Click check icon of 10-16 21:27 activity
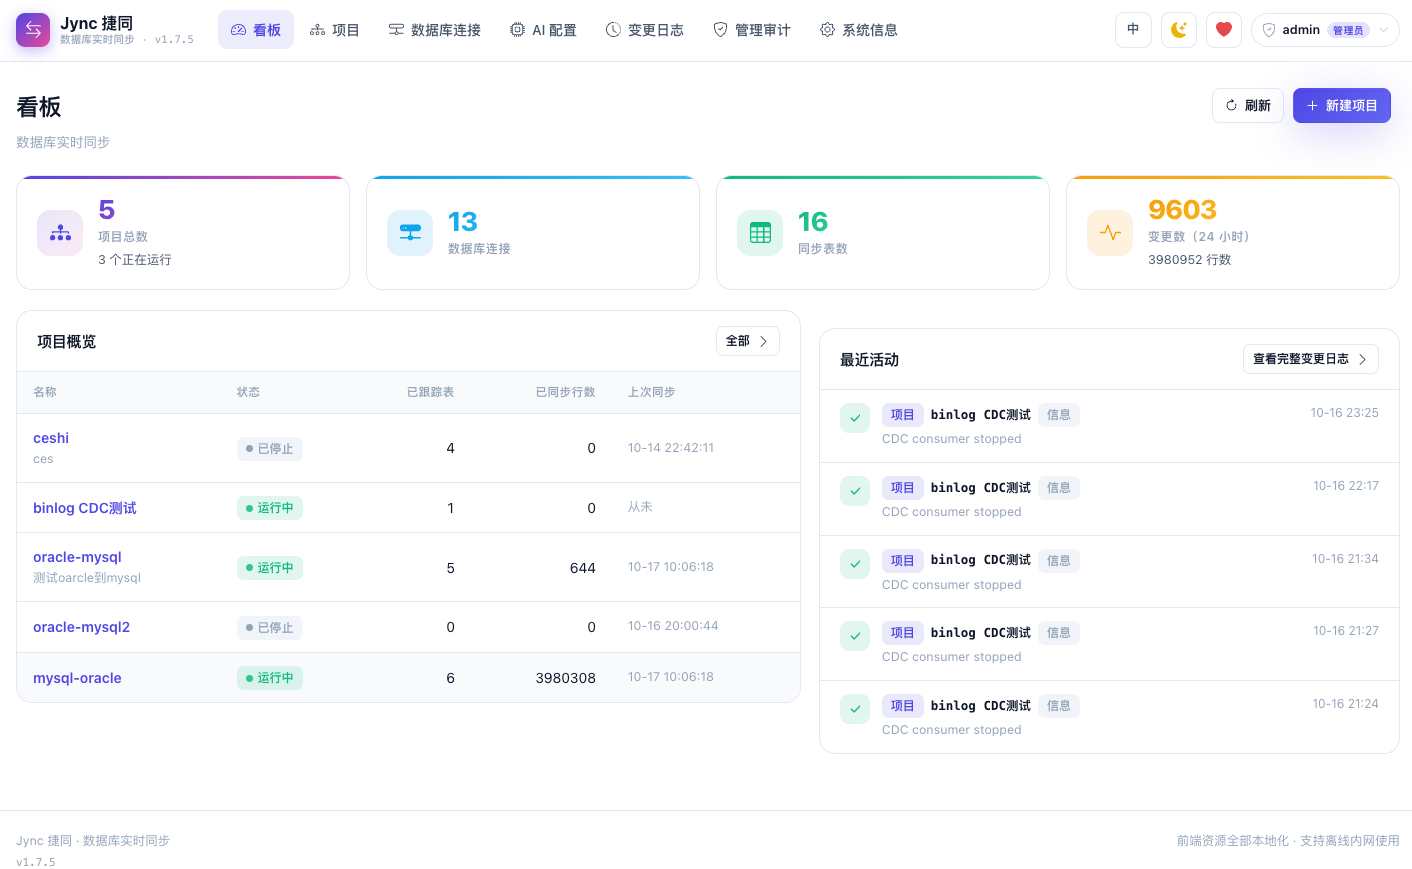 point(855,636)
